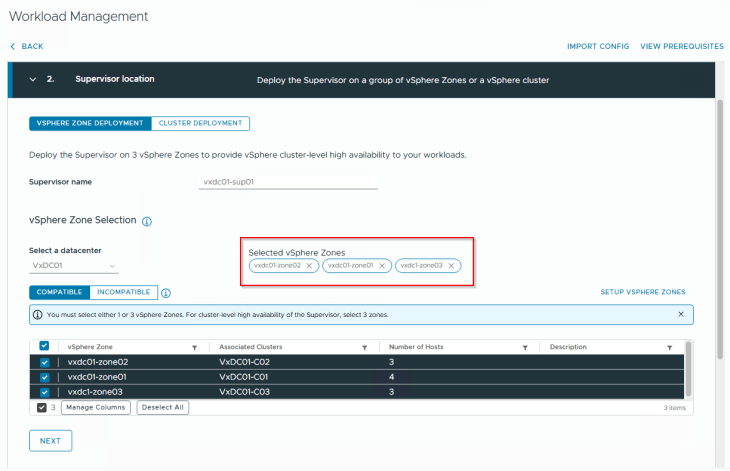Switch to the Incompatible zones tab
Image resolution: width=730 pixels, height=471 pixels.
pyautogui.click(x=123, y=293)
